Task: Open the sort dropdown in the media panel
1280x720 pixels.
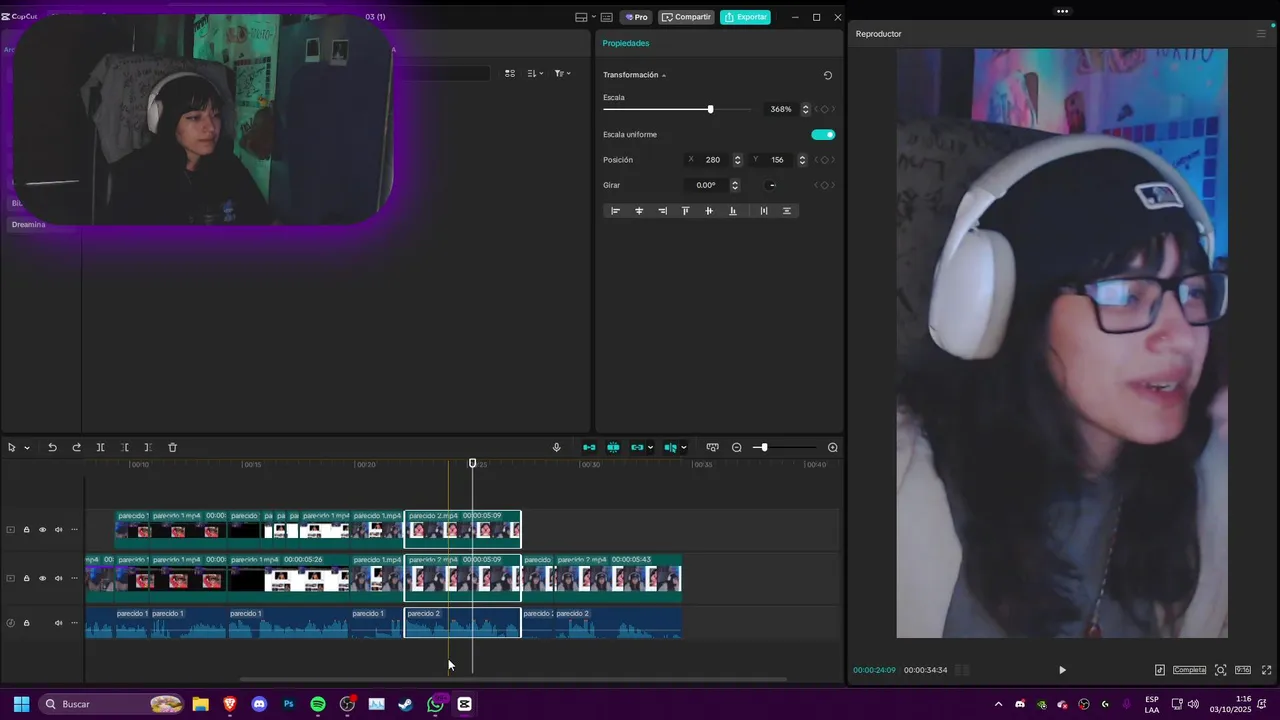Action: [534, 73]
